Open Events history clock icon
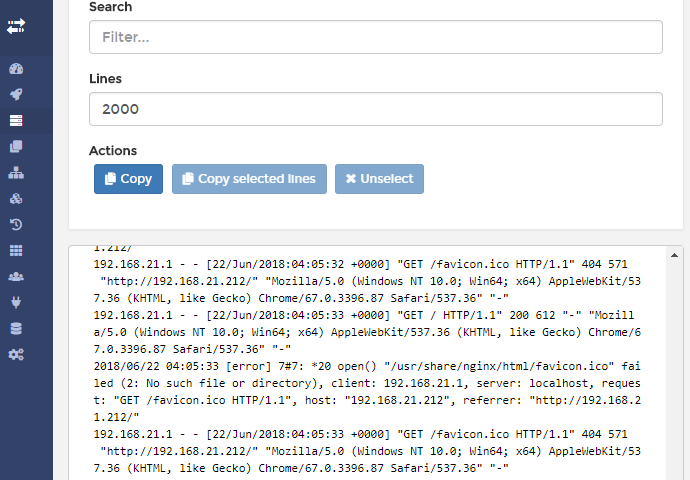 pyautogui.click(x=16, y=224)
